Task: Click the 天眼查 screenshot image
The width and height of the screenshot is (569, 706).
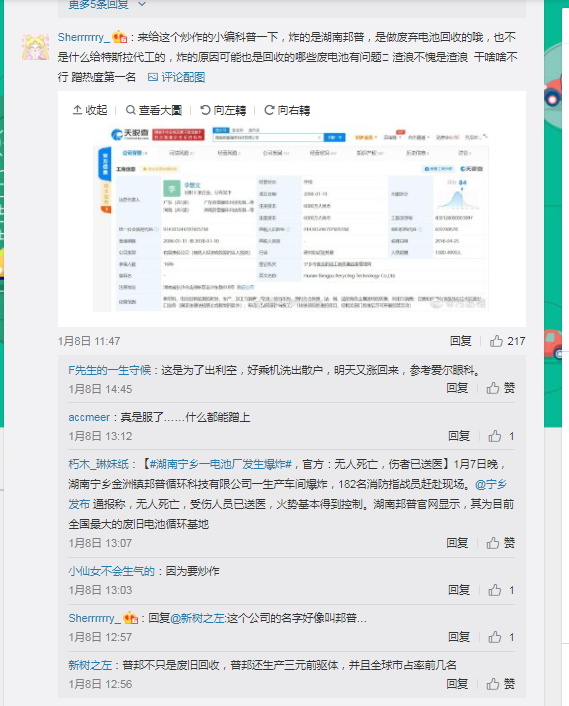Action: coord(292,217)
